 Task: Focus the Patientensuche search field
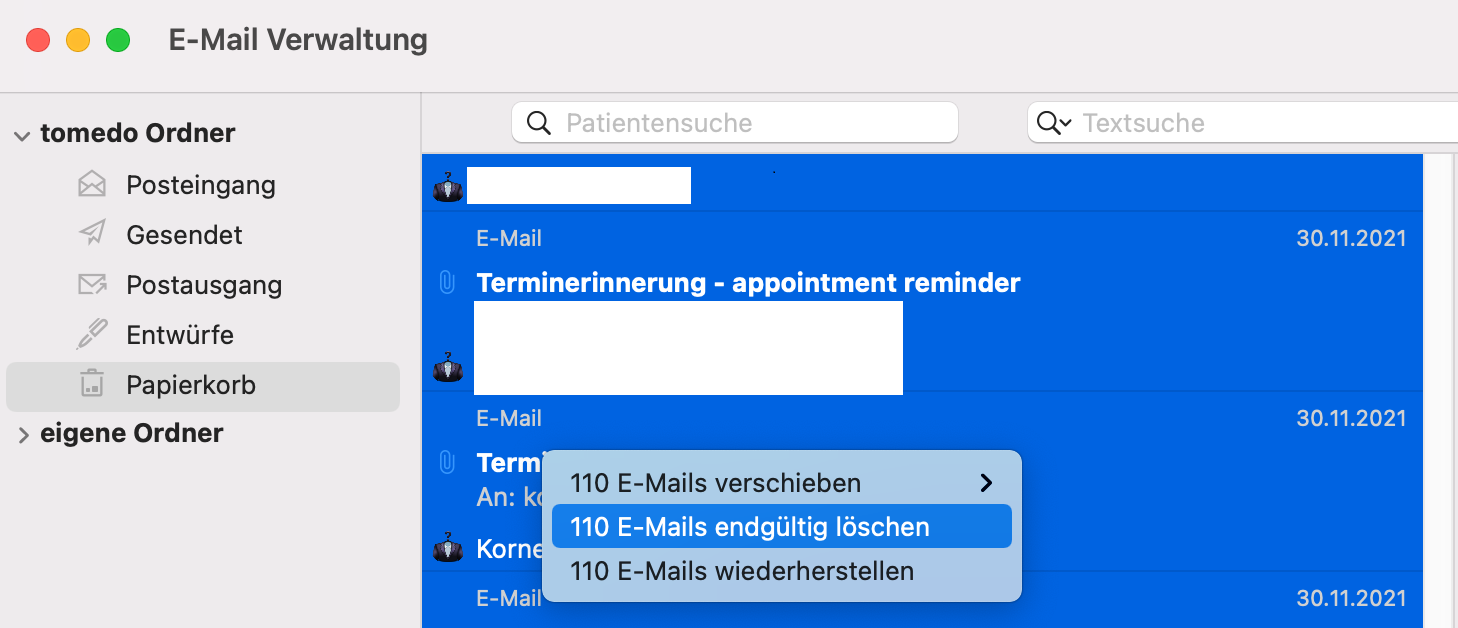click(x=735, y=123)
